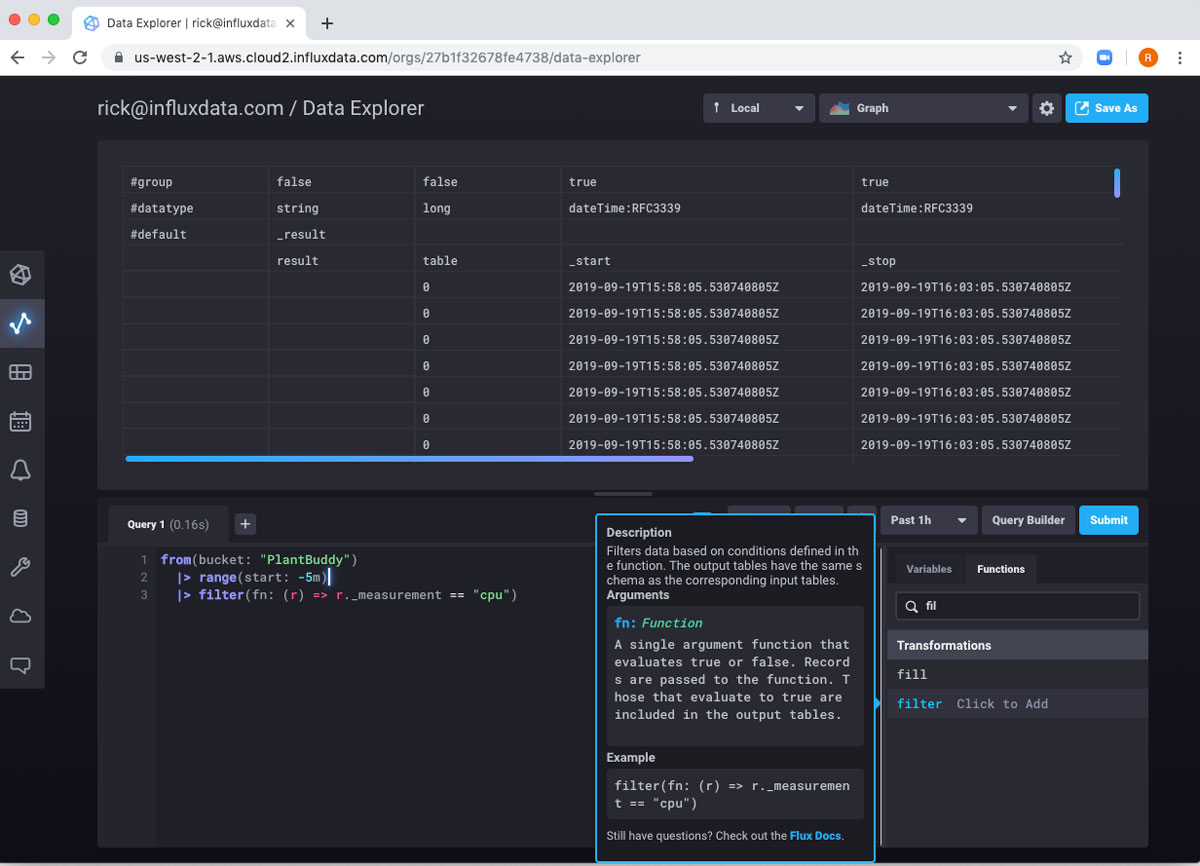This screenshot has height=866, width=1200.
Task: Open the Dashboards icon in sidebar
Action: (21, 372)
